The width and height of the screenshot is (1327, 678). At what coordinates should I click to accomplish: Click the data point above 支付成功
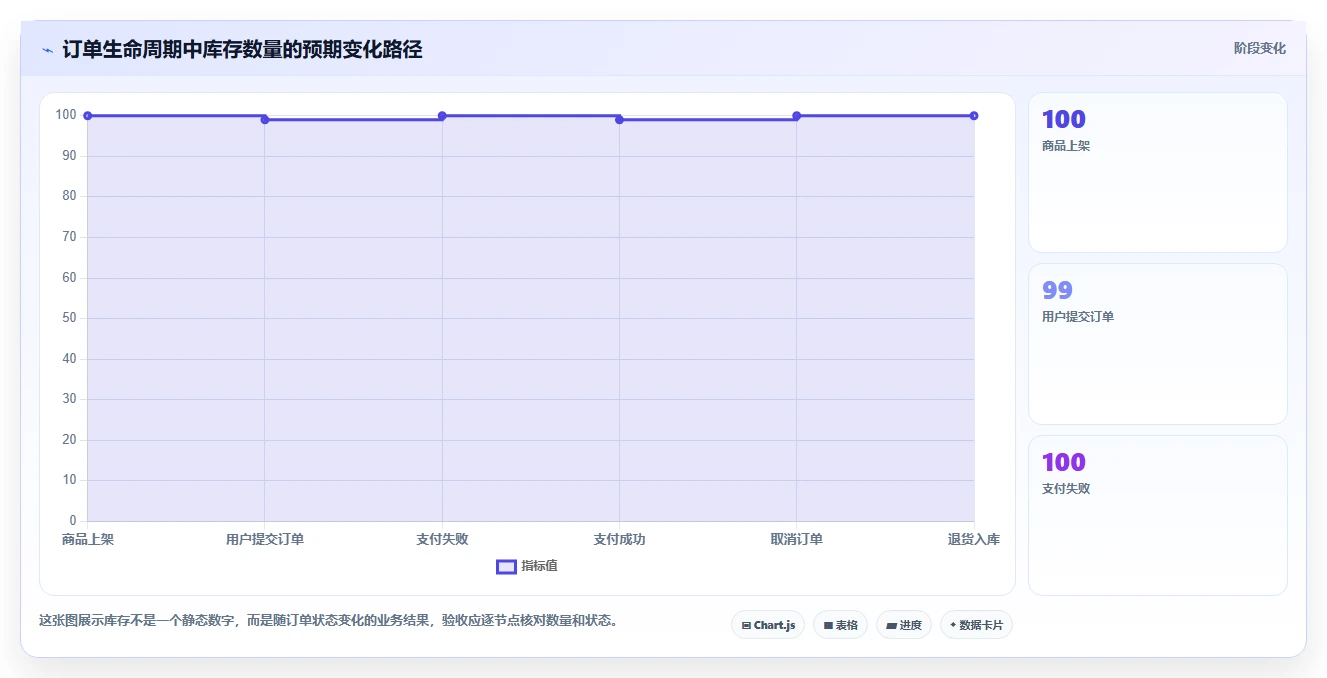coord(619,120)
